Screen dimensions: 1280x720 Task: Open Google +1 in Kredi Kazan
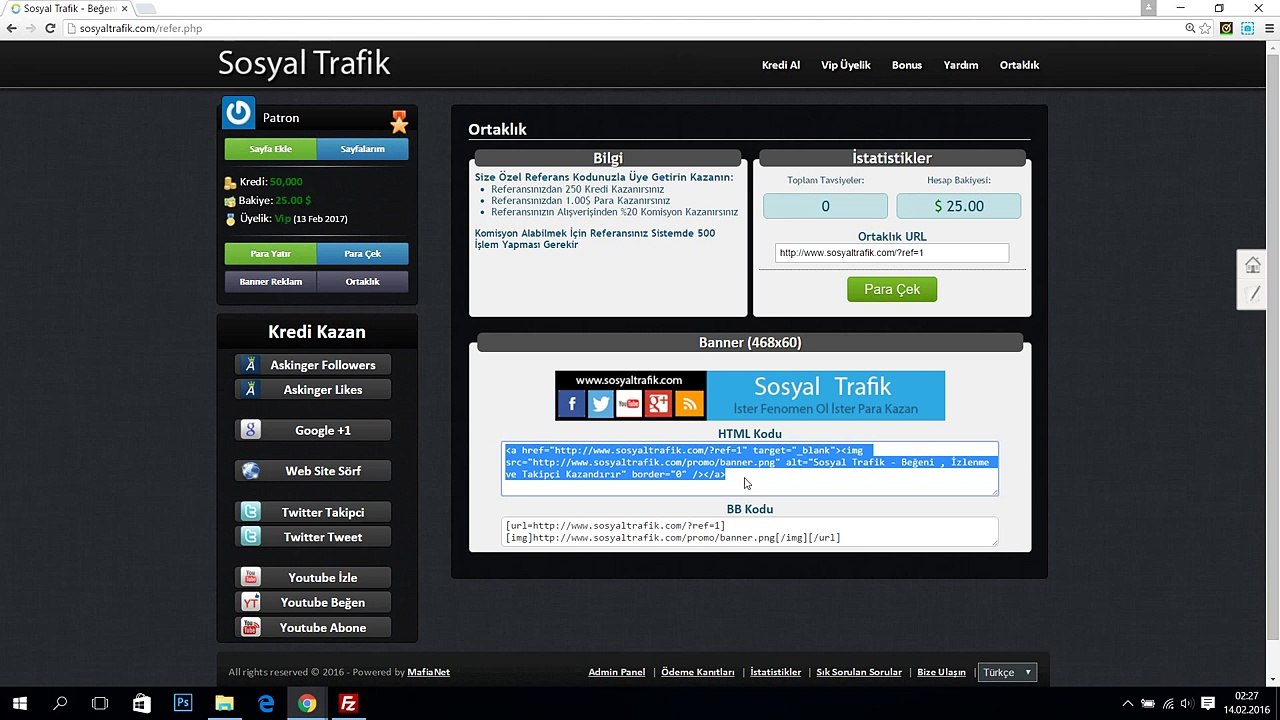pos(313,431)
